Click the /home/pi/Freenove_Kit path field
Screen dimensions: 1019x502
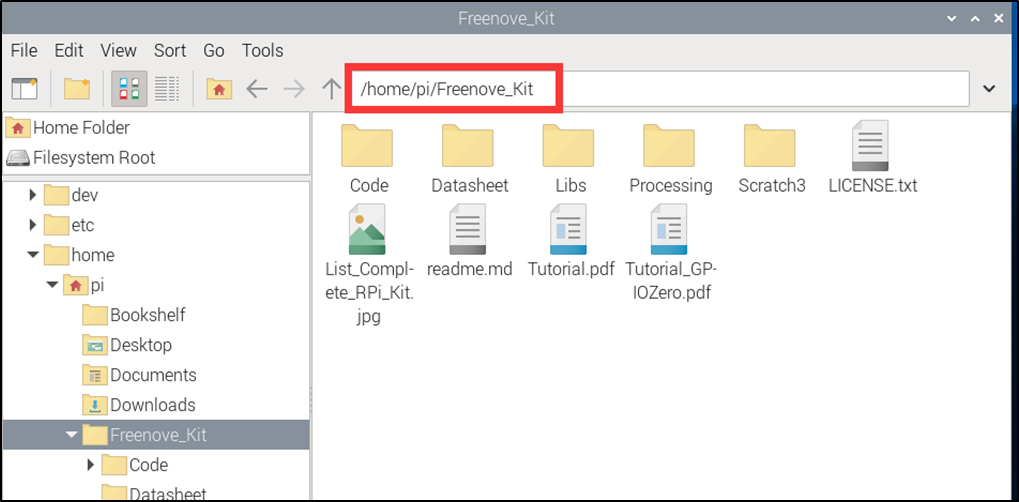click(x=660, y=89)
